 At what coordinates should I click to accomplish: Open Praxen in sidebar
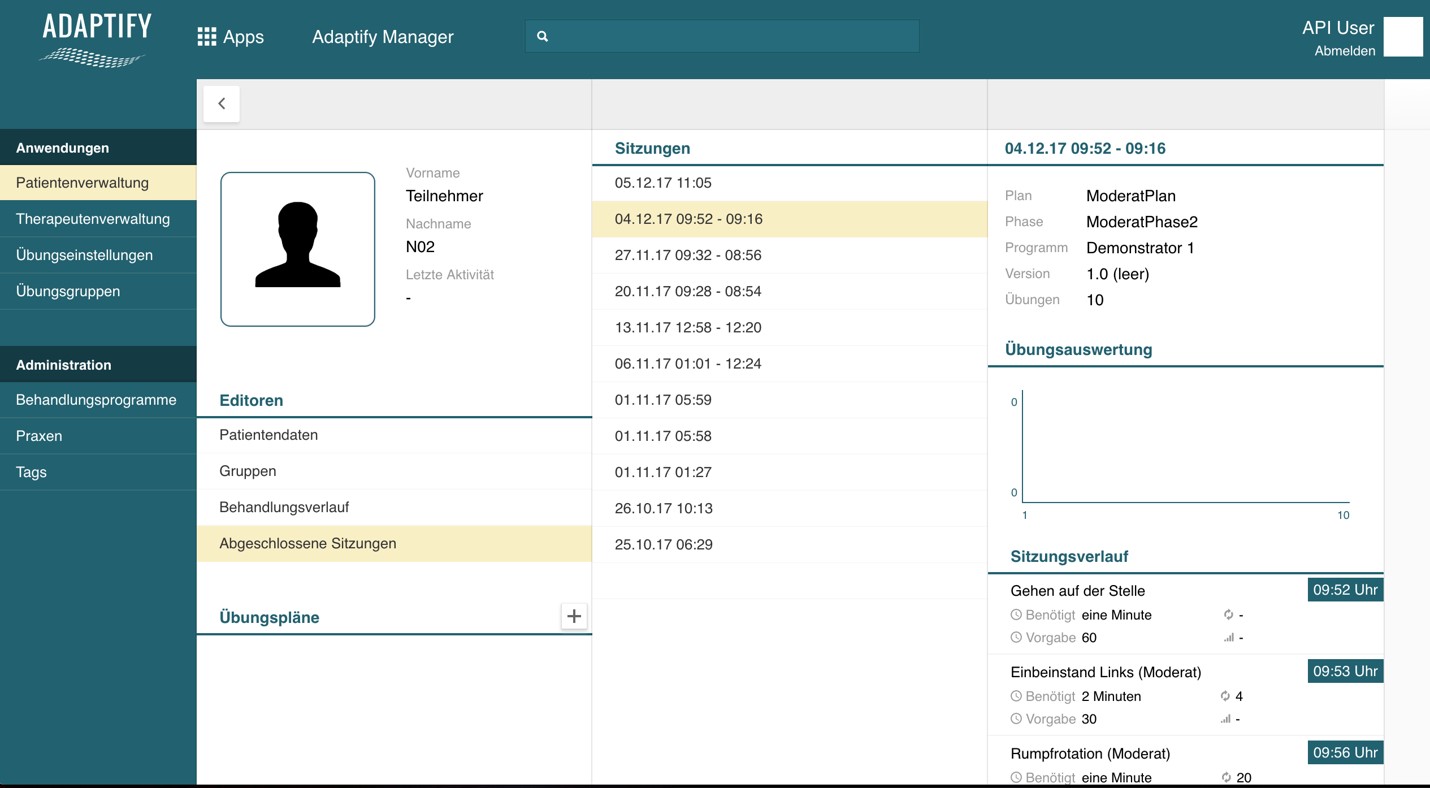point(98,436)
